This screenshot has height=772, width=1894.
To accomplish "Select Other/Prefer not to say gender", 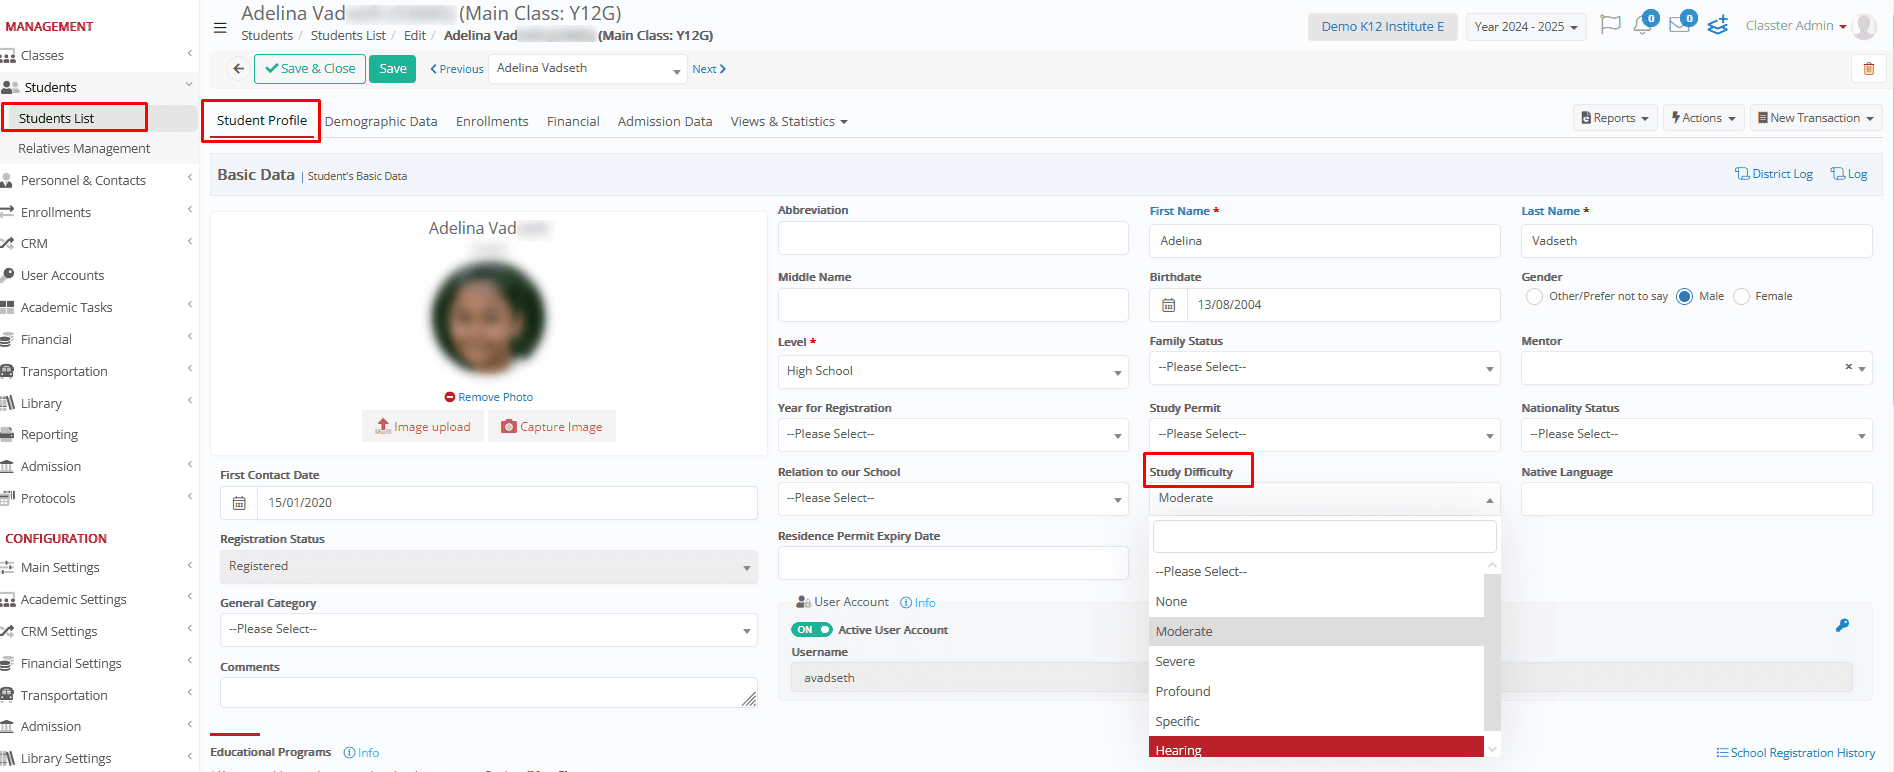I will 1534,297.
